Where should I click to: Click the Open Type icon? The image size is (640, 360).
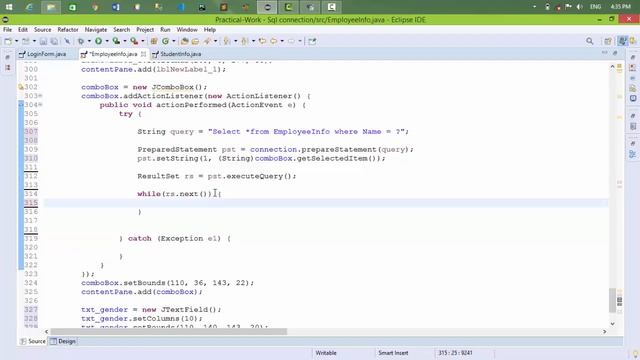(184, 41)
